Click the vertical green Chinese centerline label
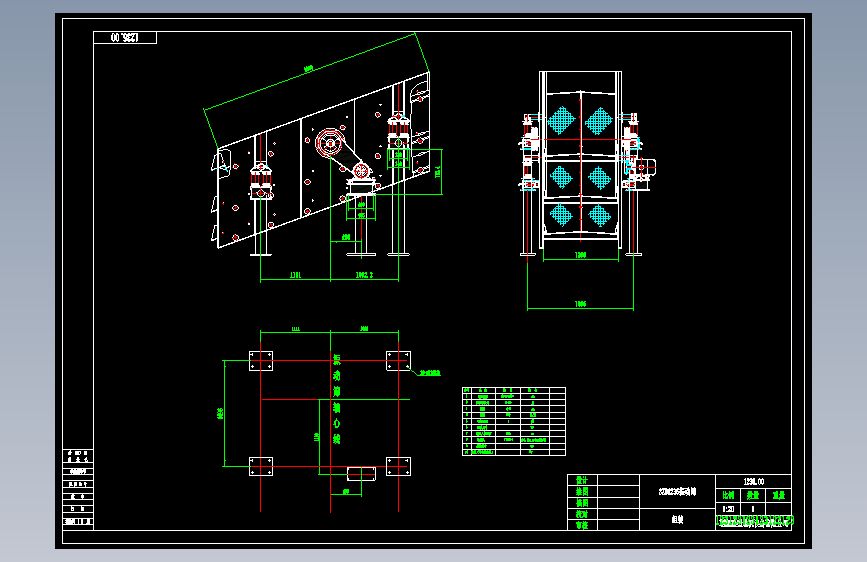 point(336,399)
